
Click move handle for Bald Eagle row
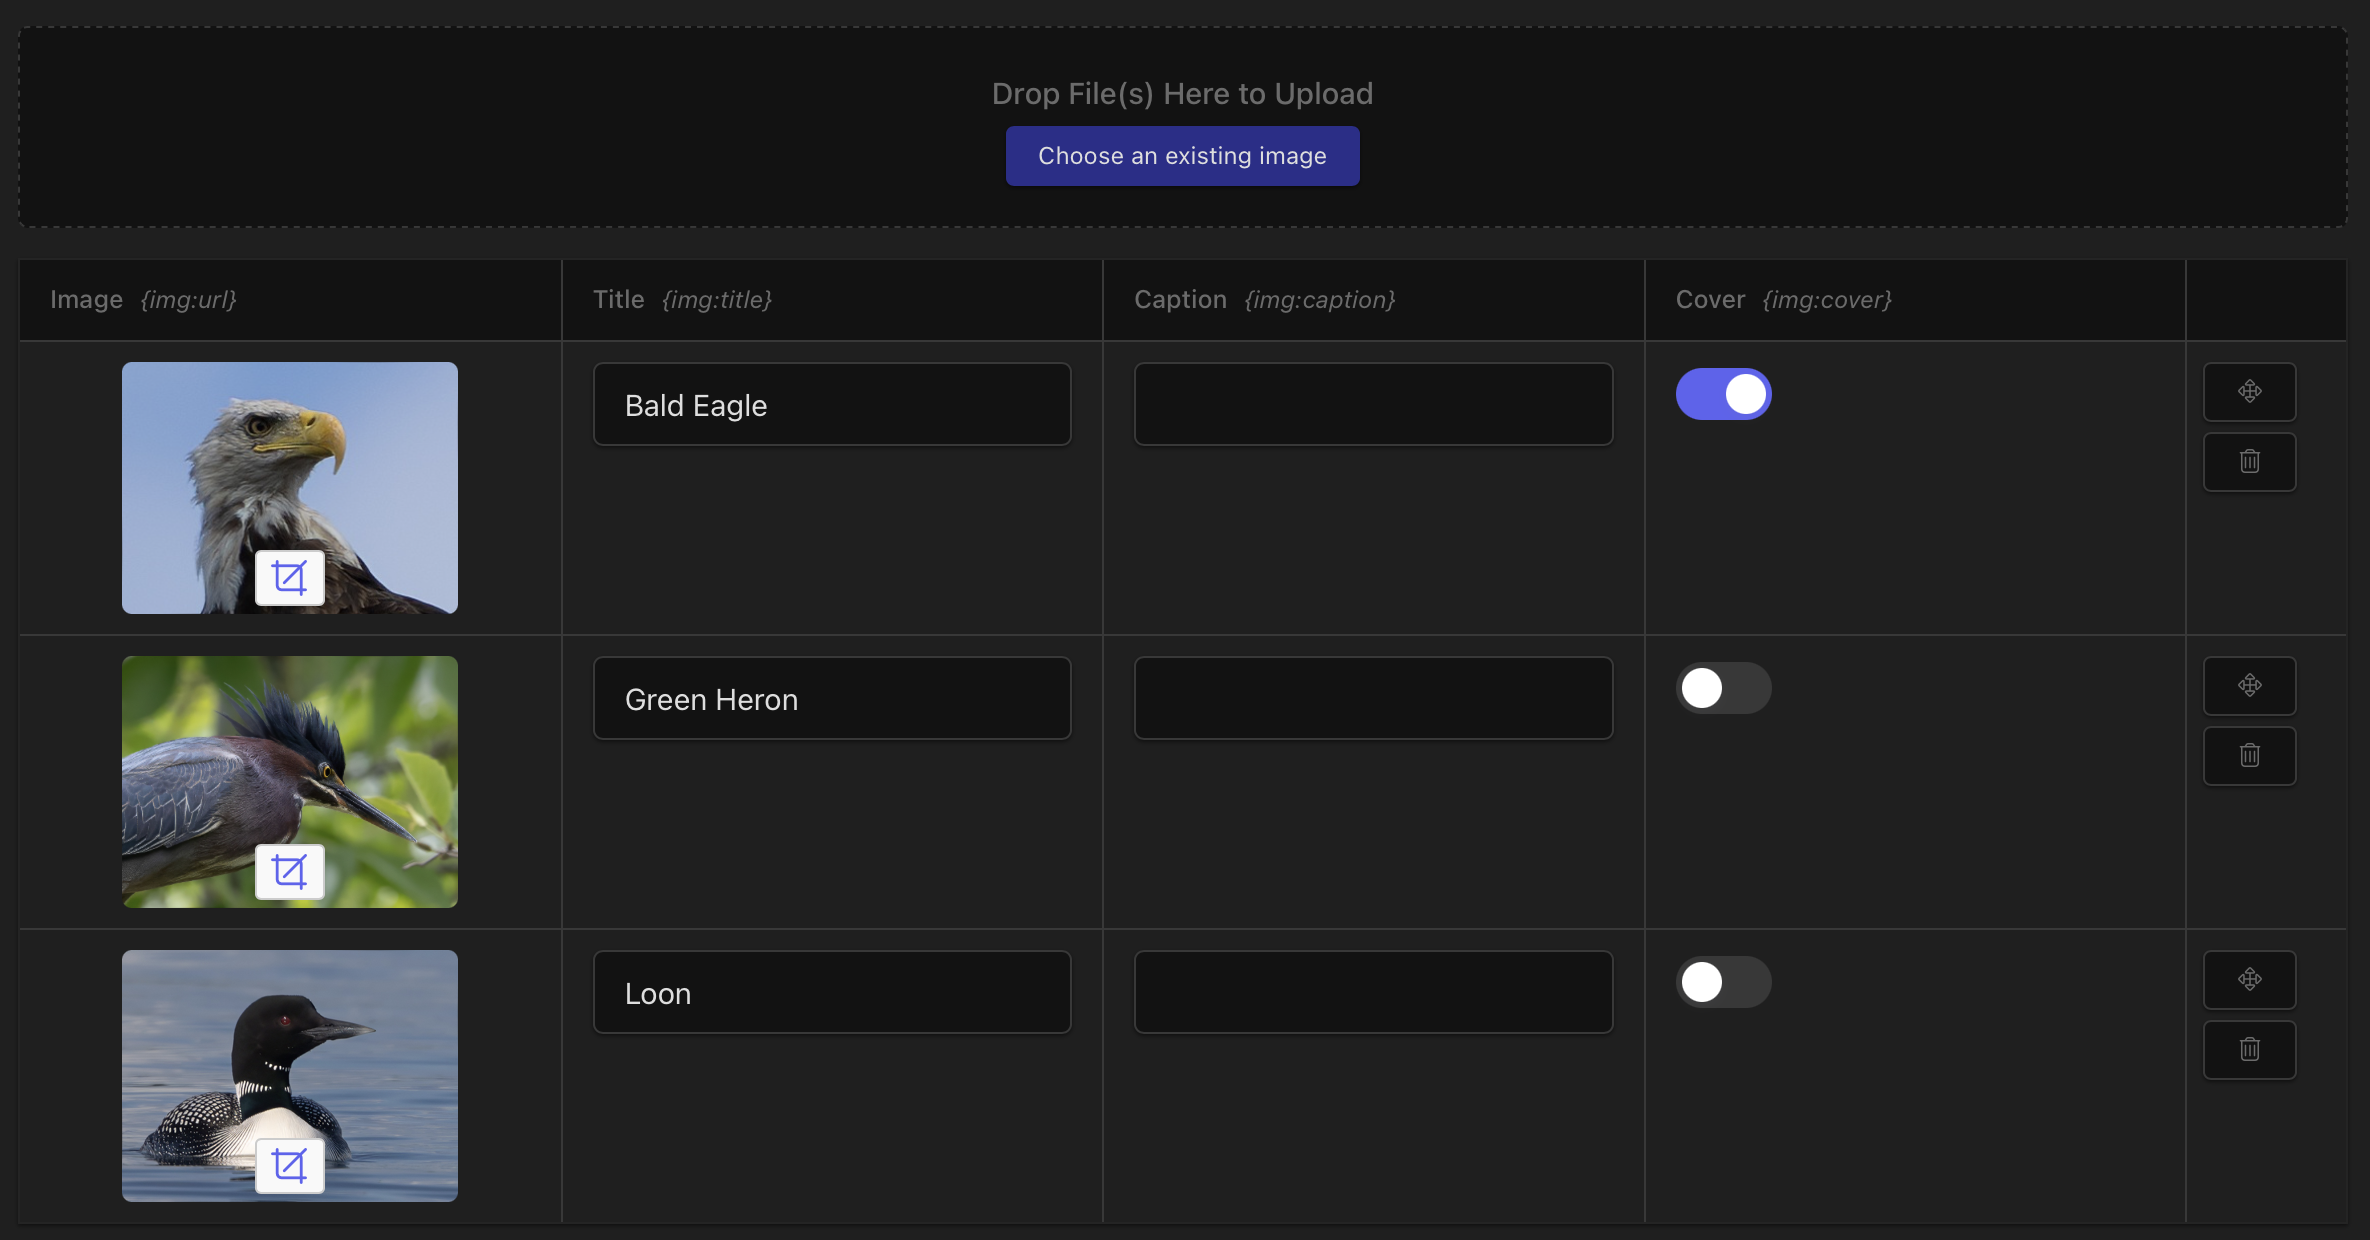pyautogui.click(x=2249, y=392)
